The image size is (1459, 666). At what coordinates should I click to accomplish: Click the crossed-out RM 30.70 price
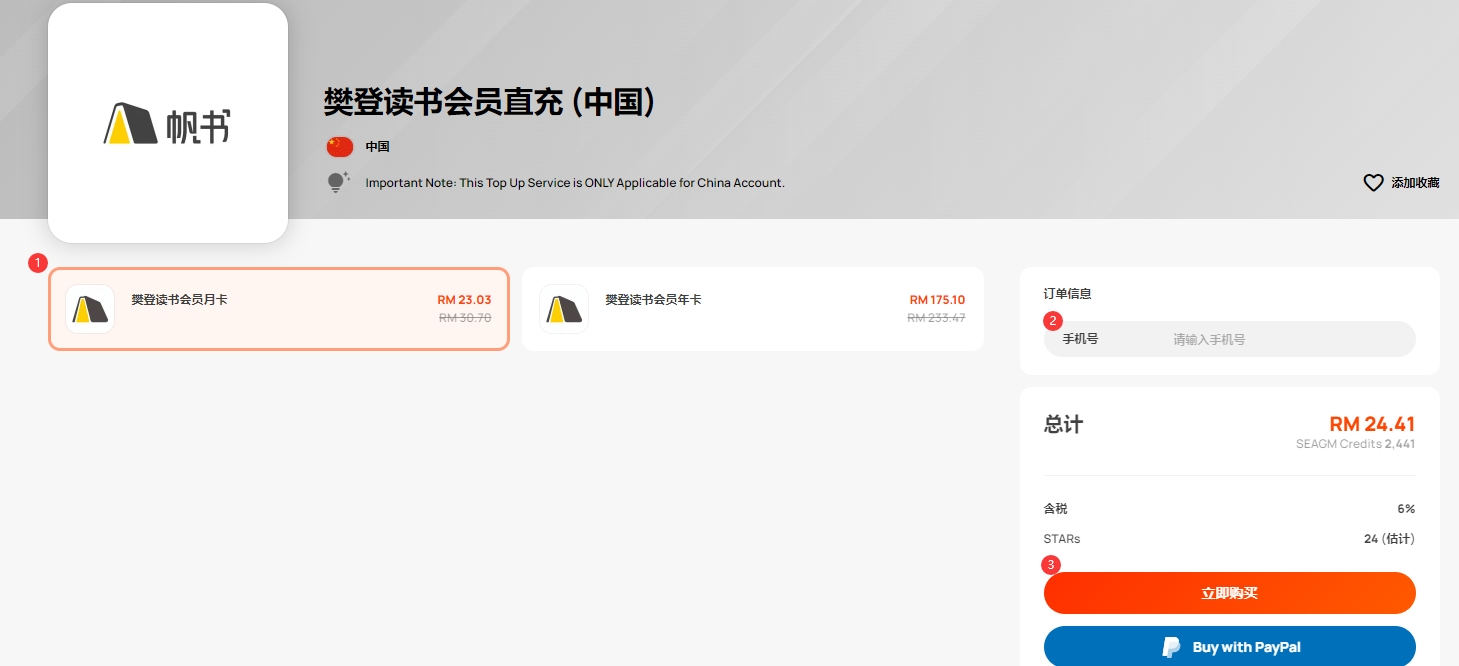(x=465, y=317)
